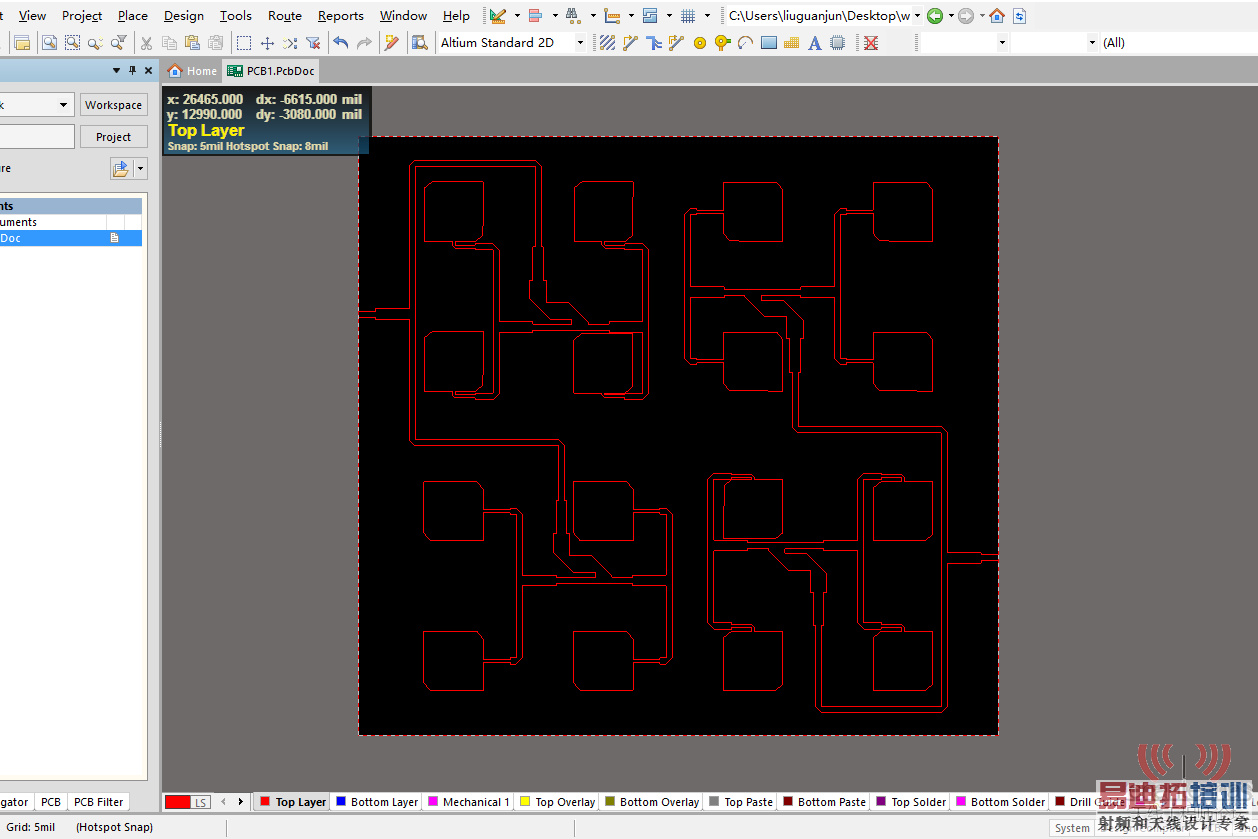Click the Undo arrow icon
The image size is (1258, 839).
click(341, 43)
